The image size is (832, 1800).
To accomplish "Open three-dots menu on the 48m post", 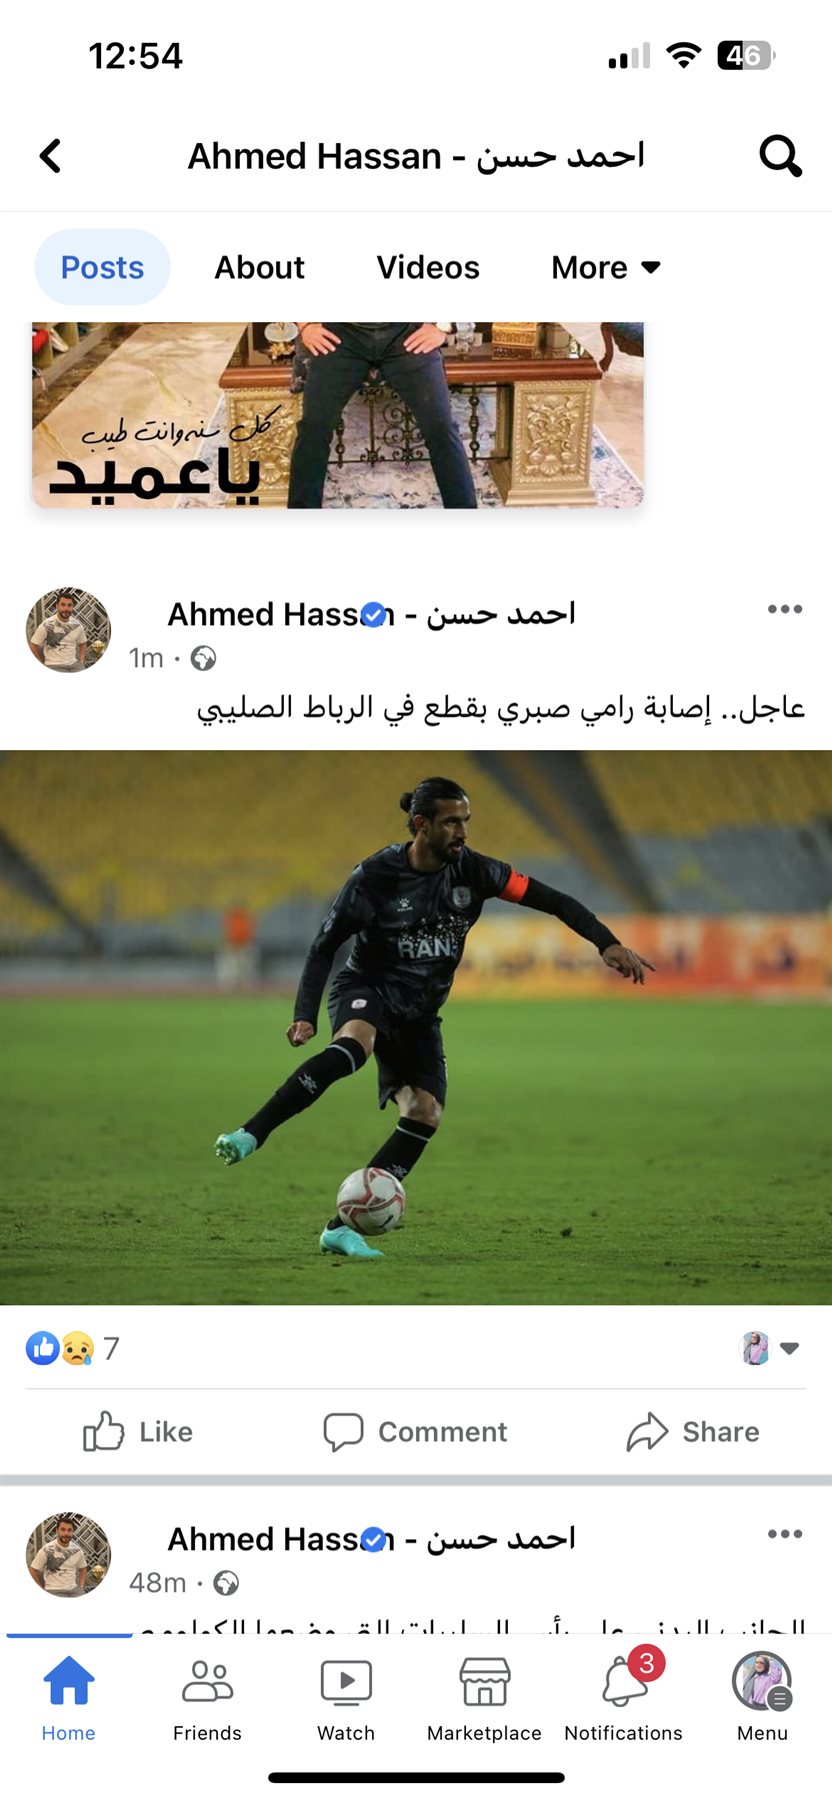I will (785, 1534).
